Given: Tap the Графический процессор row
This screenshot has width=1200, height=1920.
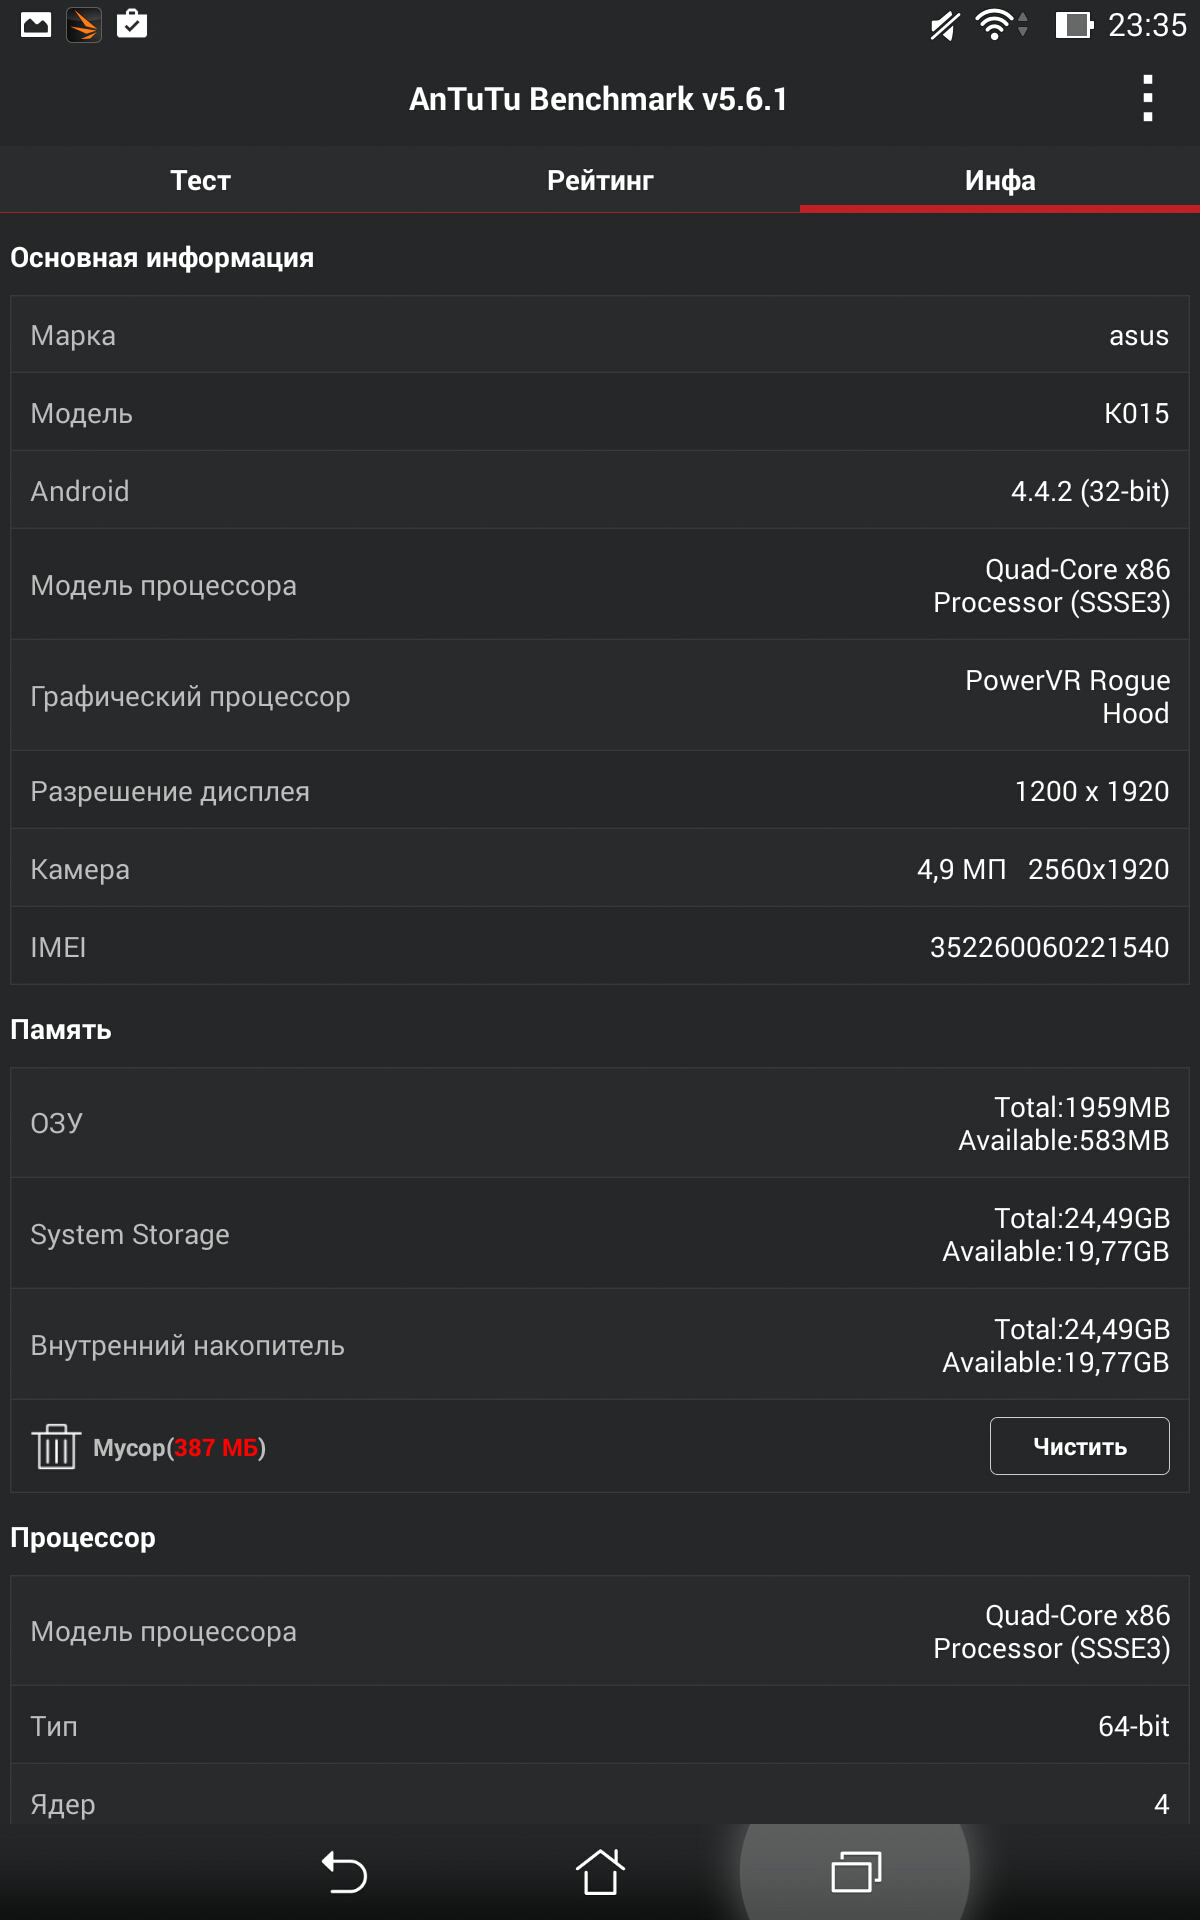Looking at the screenshot, I should click(x=600, y=696).
